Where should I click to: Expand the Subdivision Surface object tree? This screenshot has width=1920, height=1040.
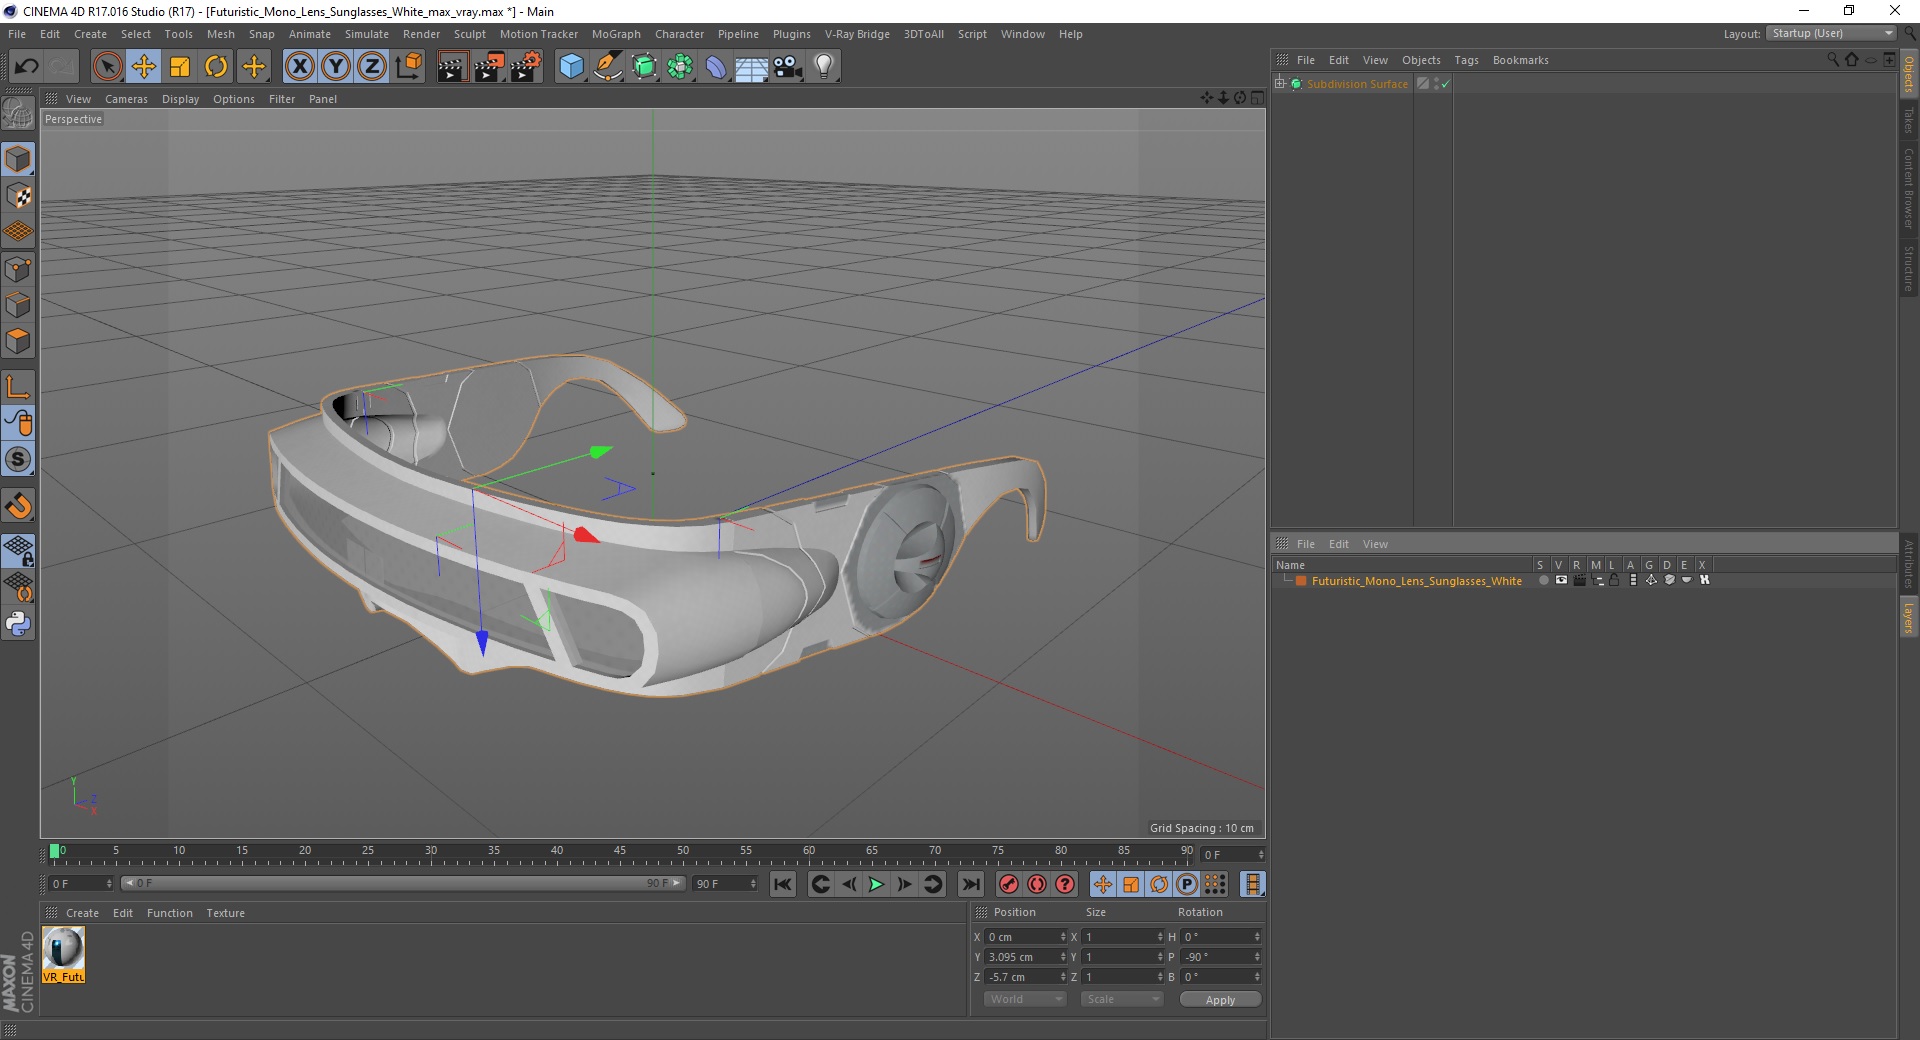(x=1279, y=84)
